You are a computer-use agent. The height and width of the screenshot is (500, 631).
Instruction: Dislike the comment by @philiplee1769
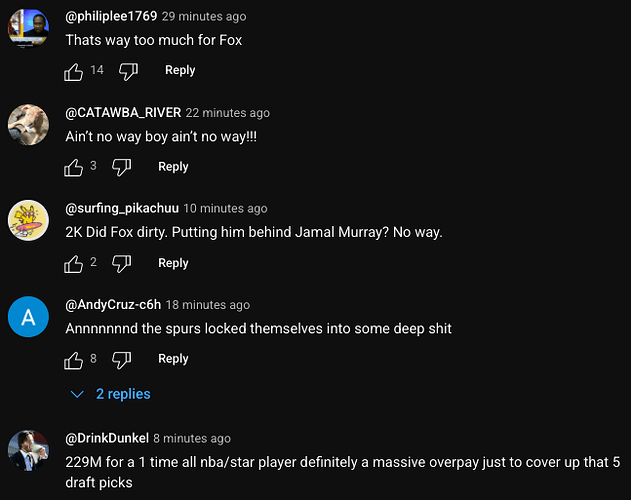128,71
